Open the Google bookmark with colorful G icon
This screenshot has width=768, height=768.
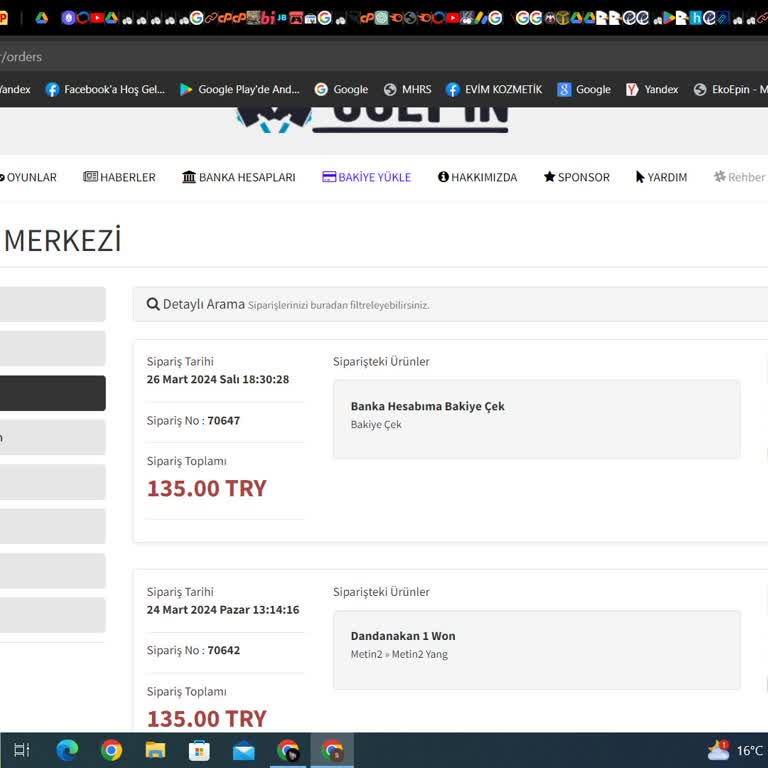pos(341,90)
